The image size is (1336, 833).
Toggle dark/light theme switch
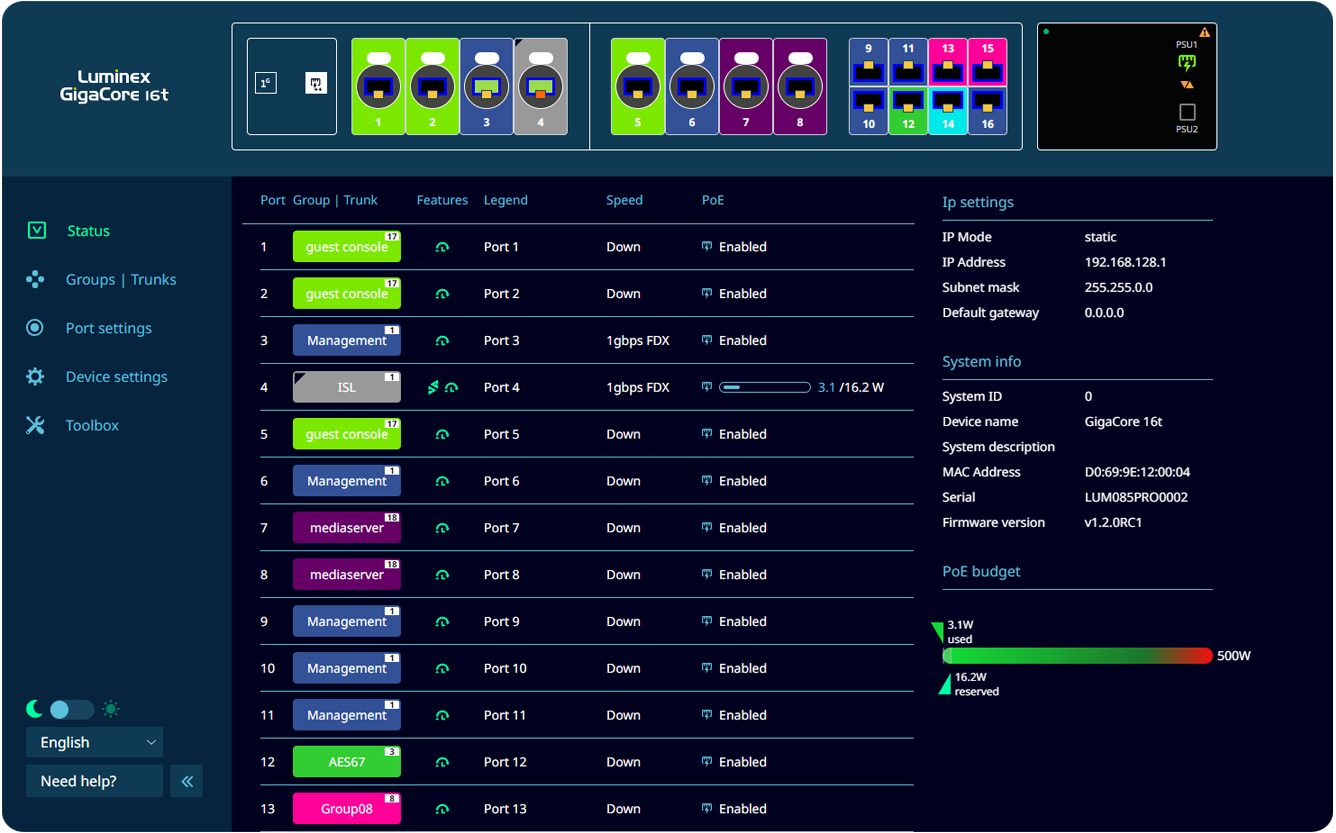71,710
